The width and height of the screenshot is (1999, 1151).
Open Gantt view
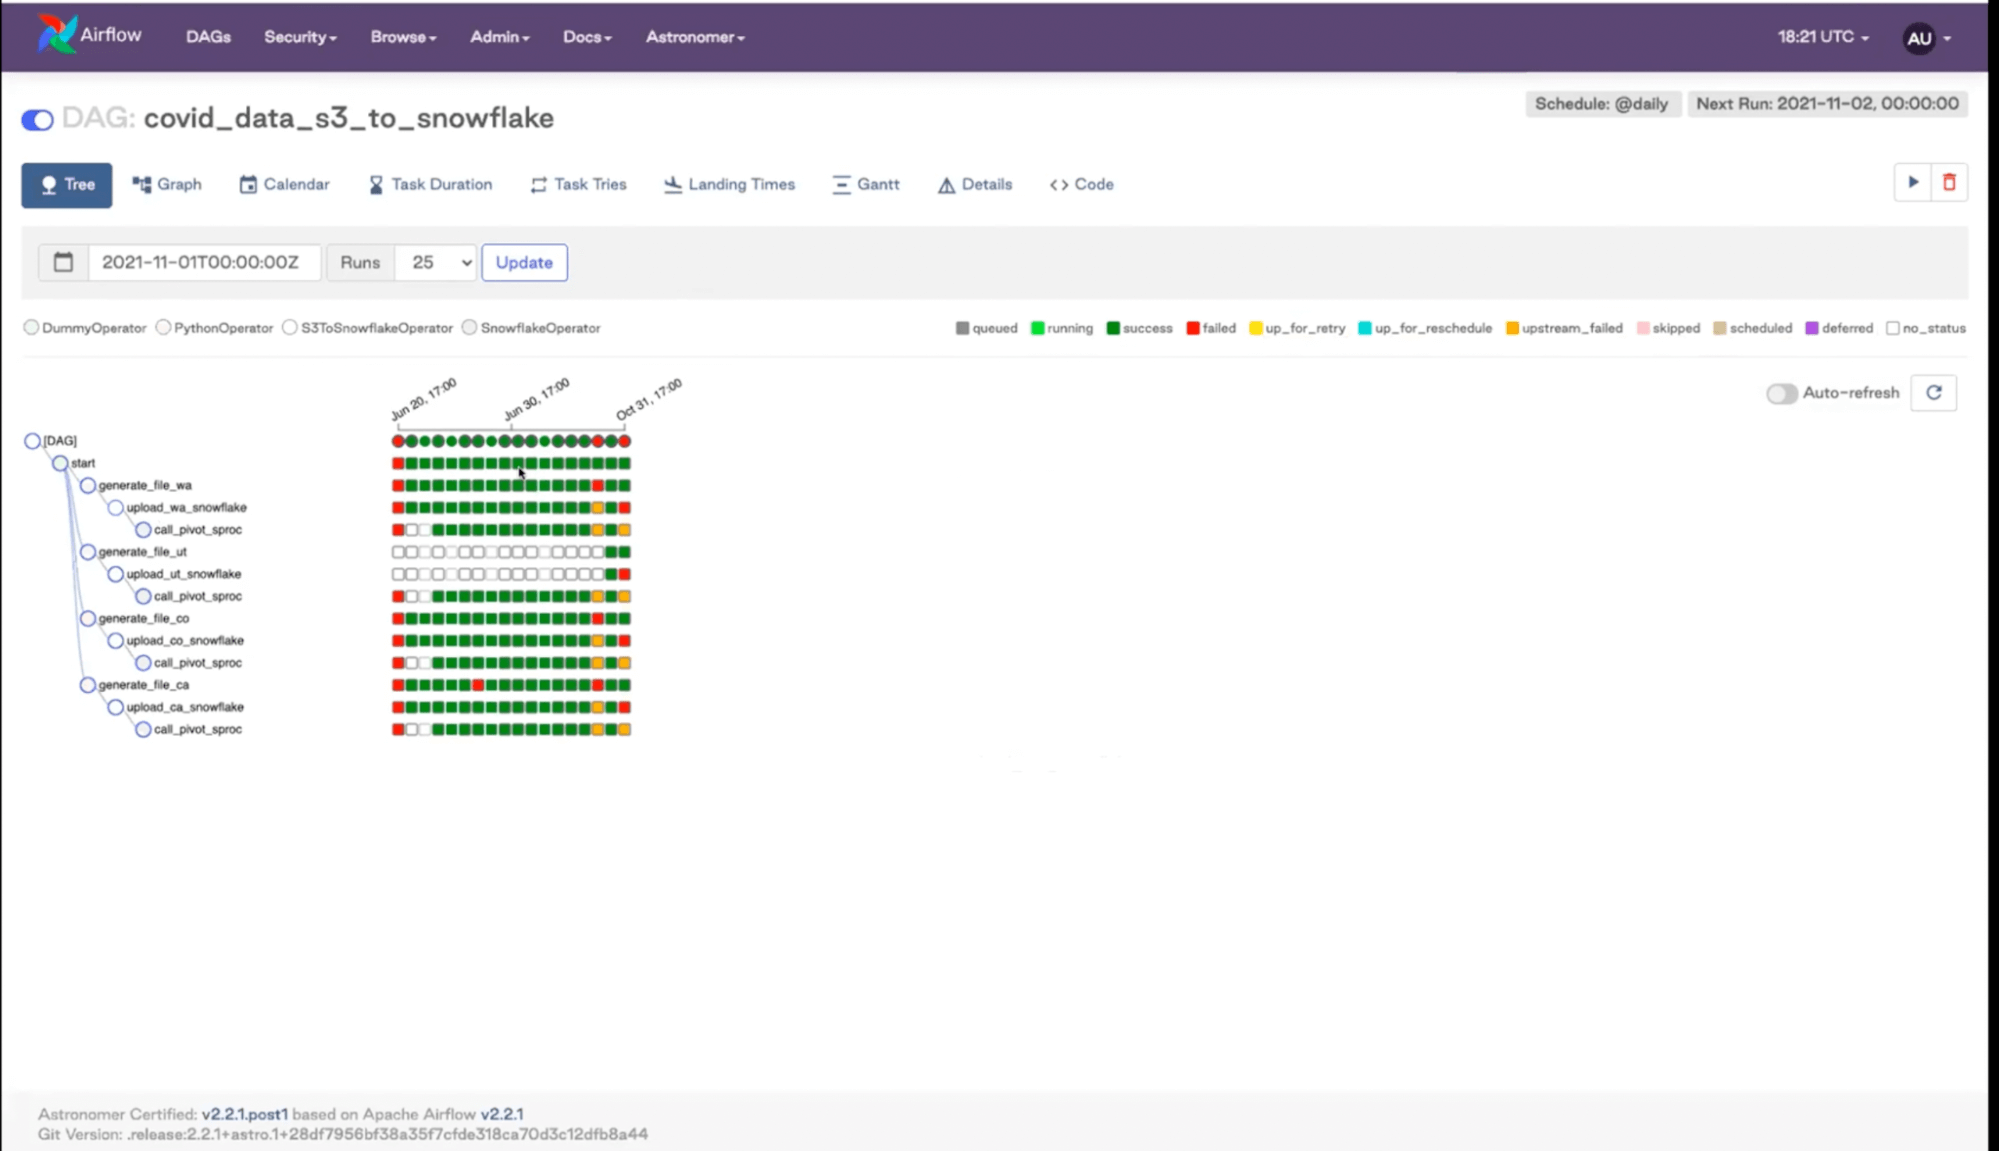point(866,185)
